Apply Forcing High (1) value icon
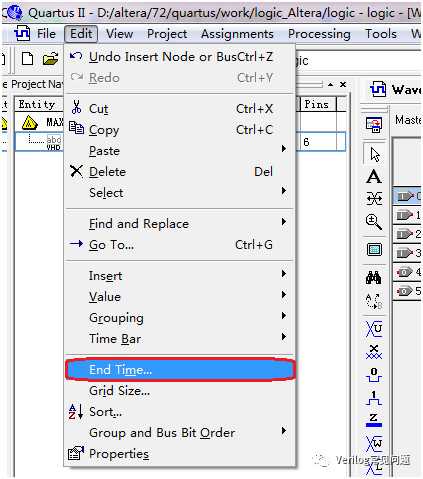The width and height of the screenshot is (423, 479). [x=374, y=398]
